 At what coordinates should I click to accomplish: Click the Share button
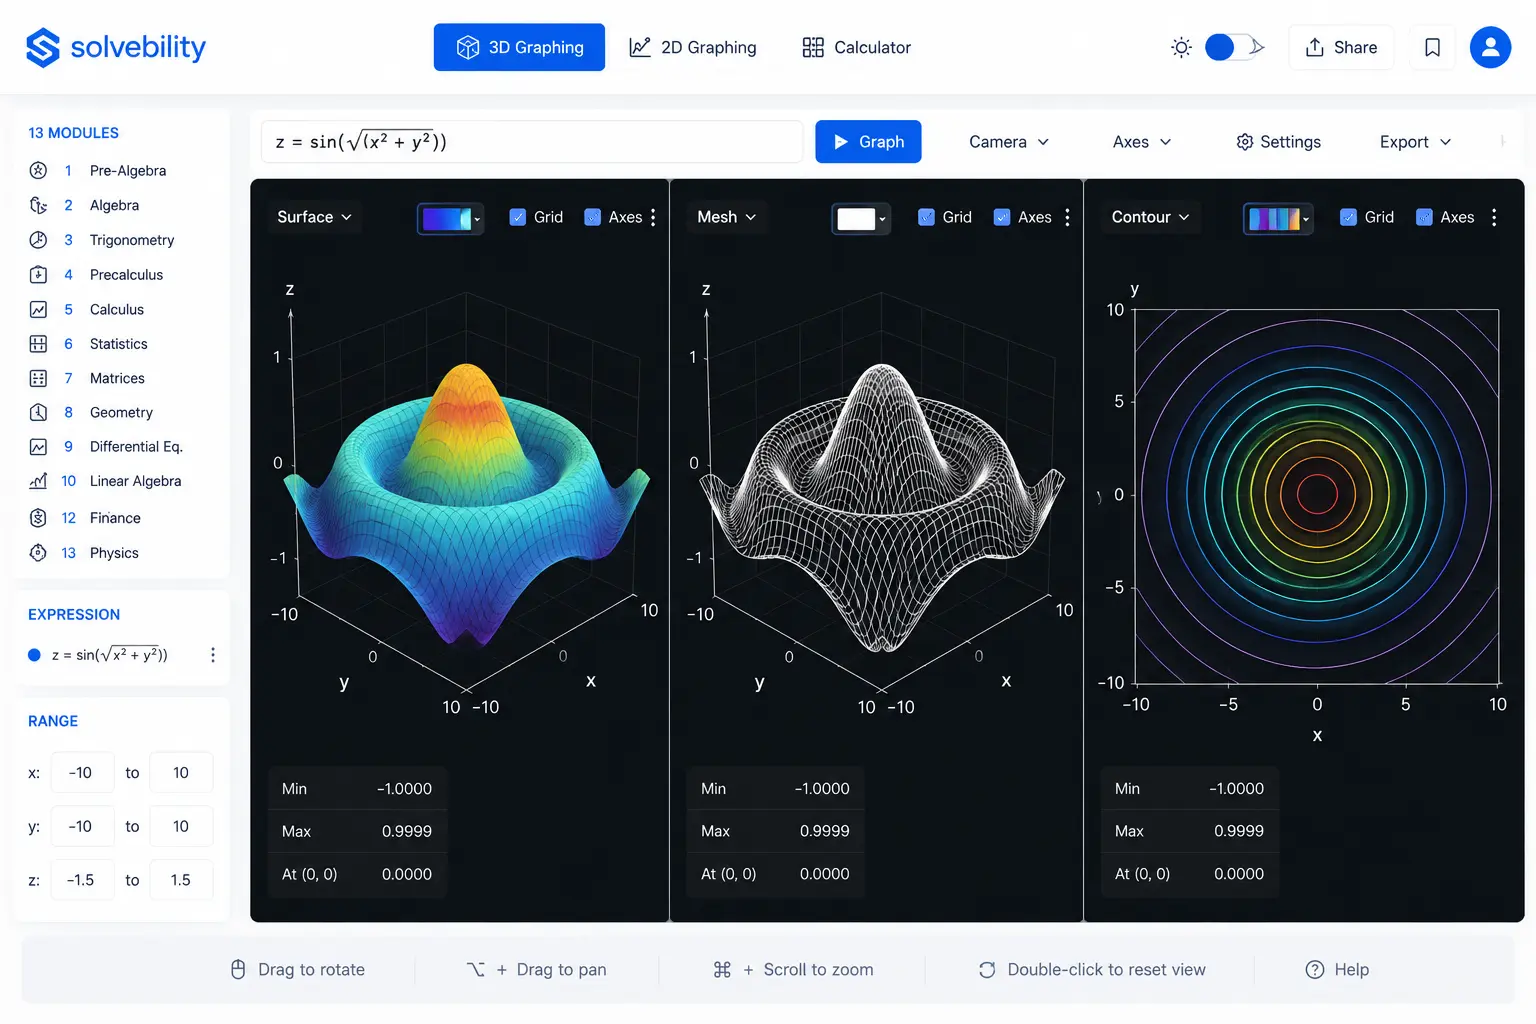(x=1341, y=47)
